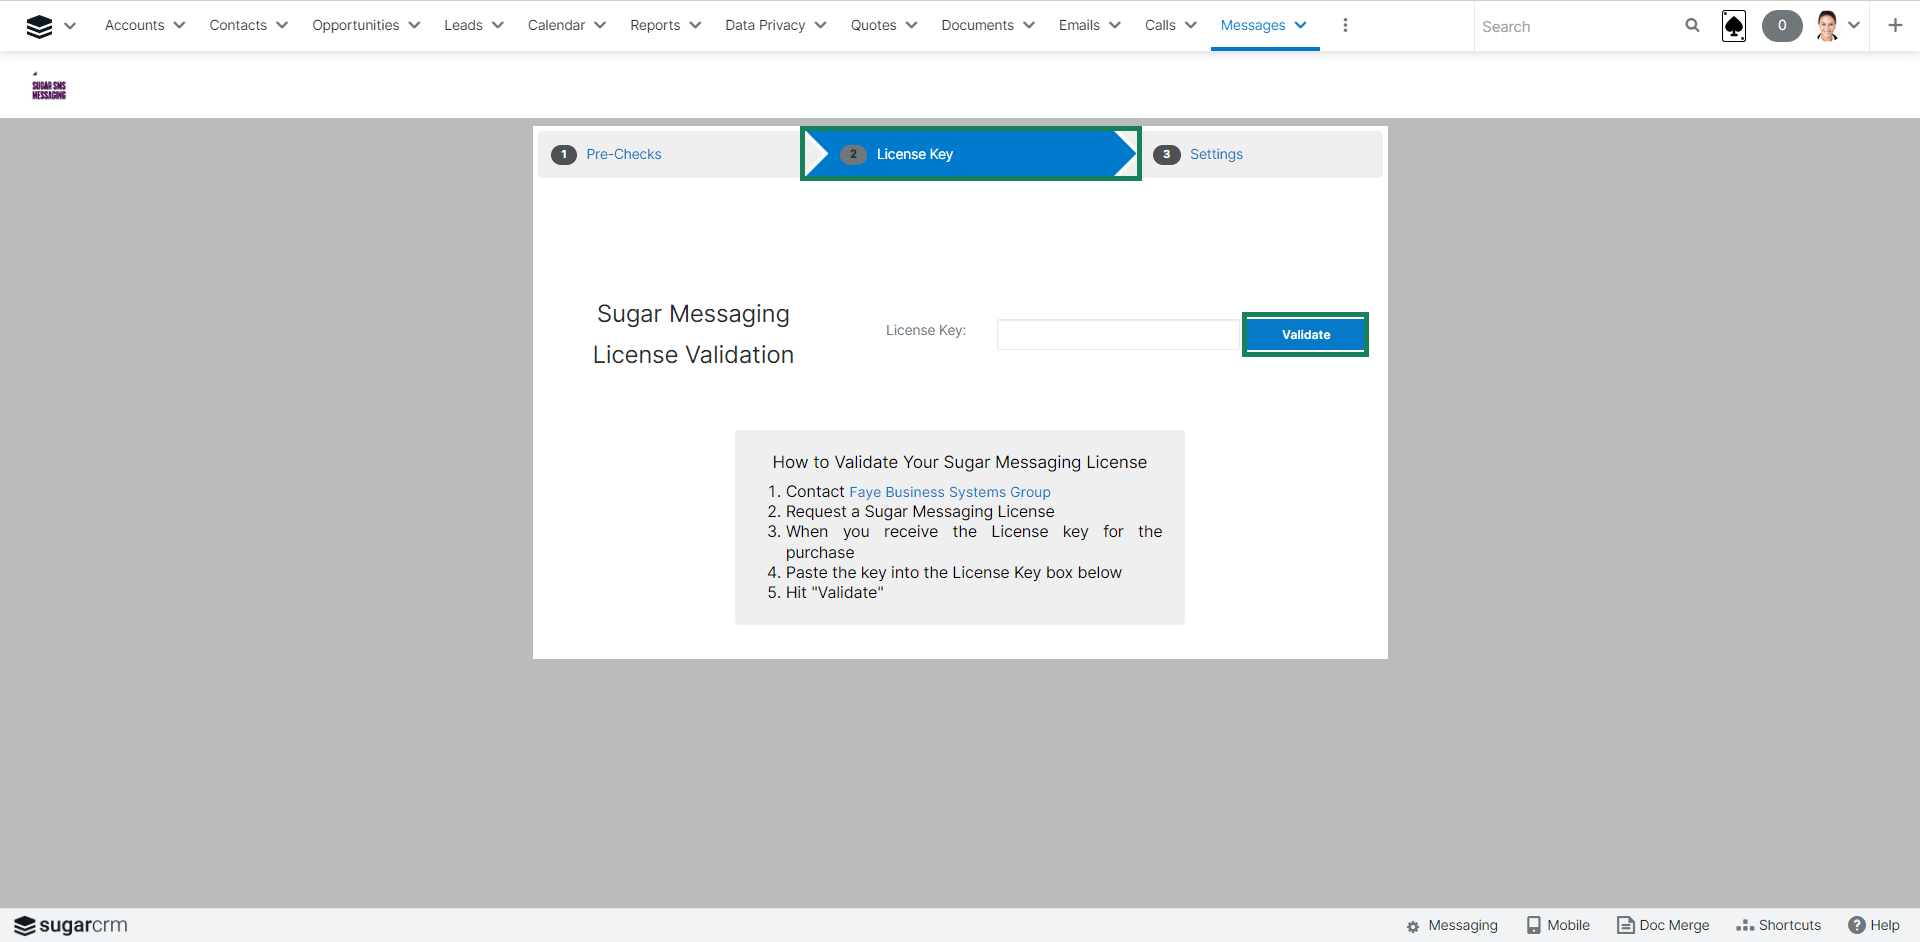1920x942 pixels.
Task: Go to the Settings wizard step
Action: click(1216, 154)
